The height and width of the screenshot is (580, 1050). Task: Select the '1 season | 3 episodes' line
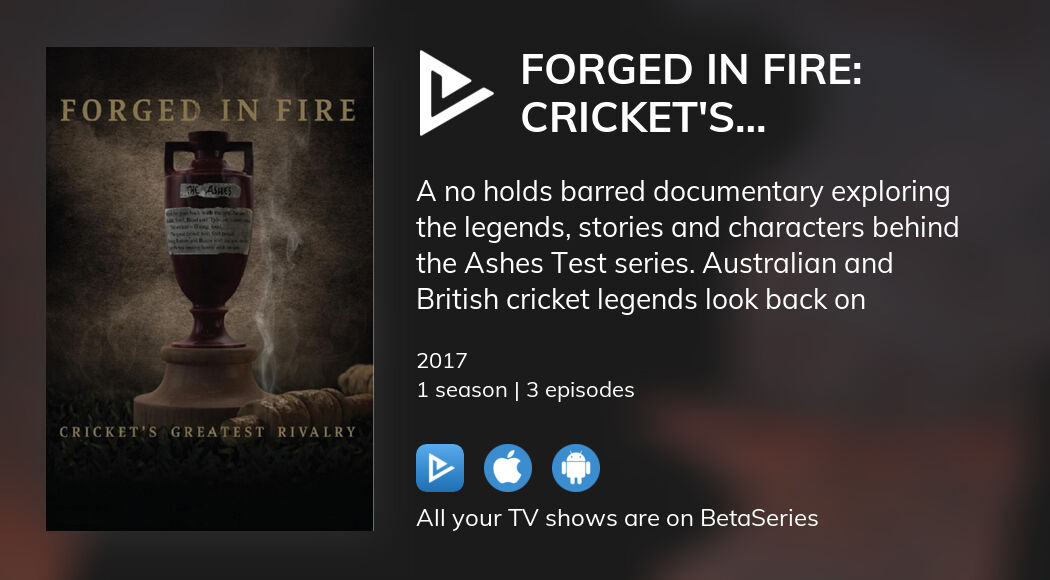525,390
